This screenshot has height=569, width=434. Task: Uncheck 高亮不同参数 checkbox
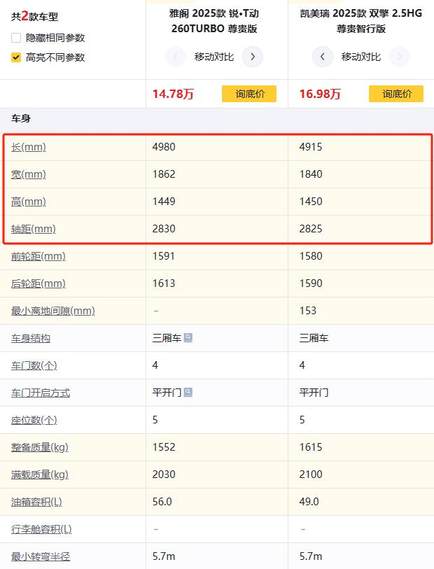click(x=16, y=57)
